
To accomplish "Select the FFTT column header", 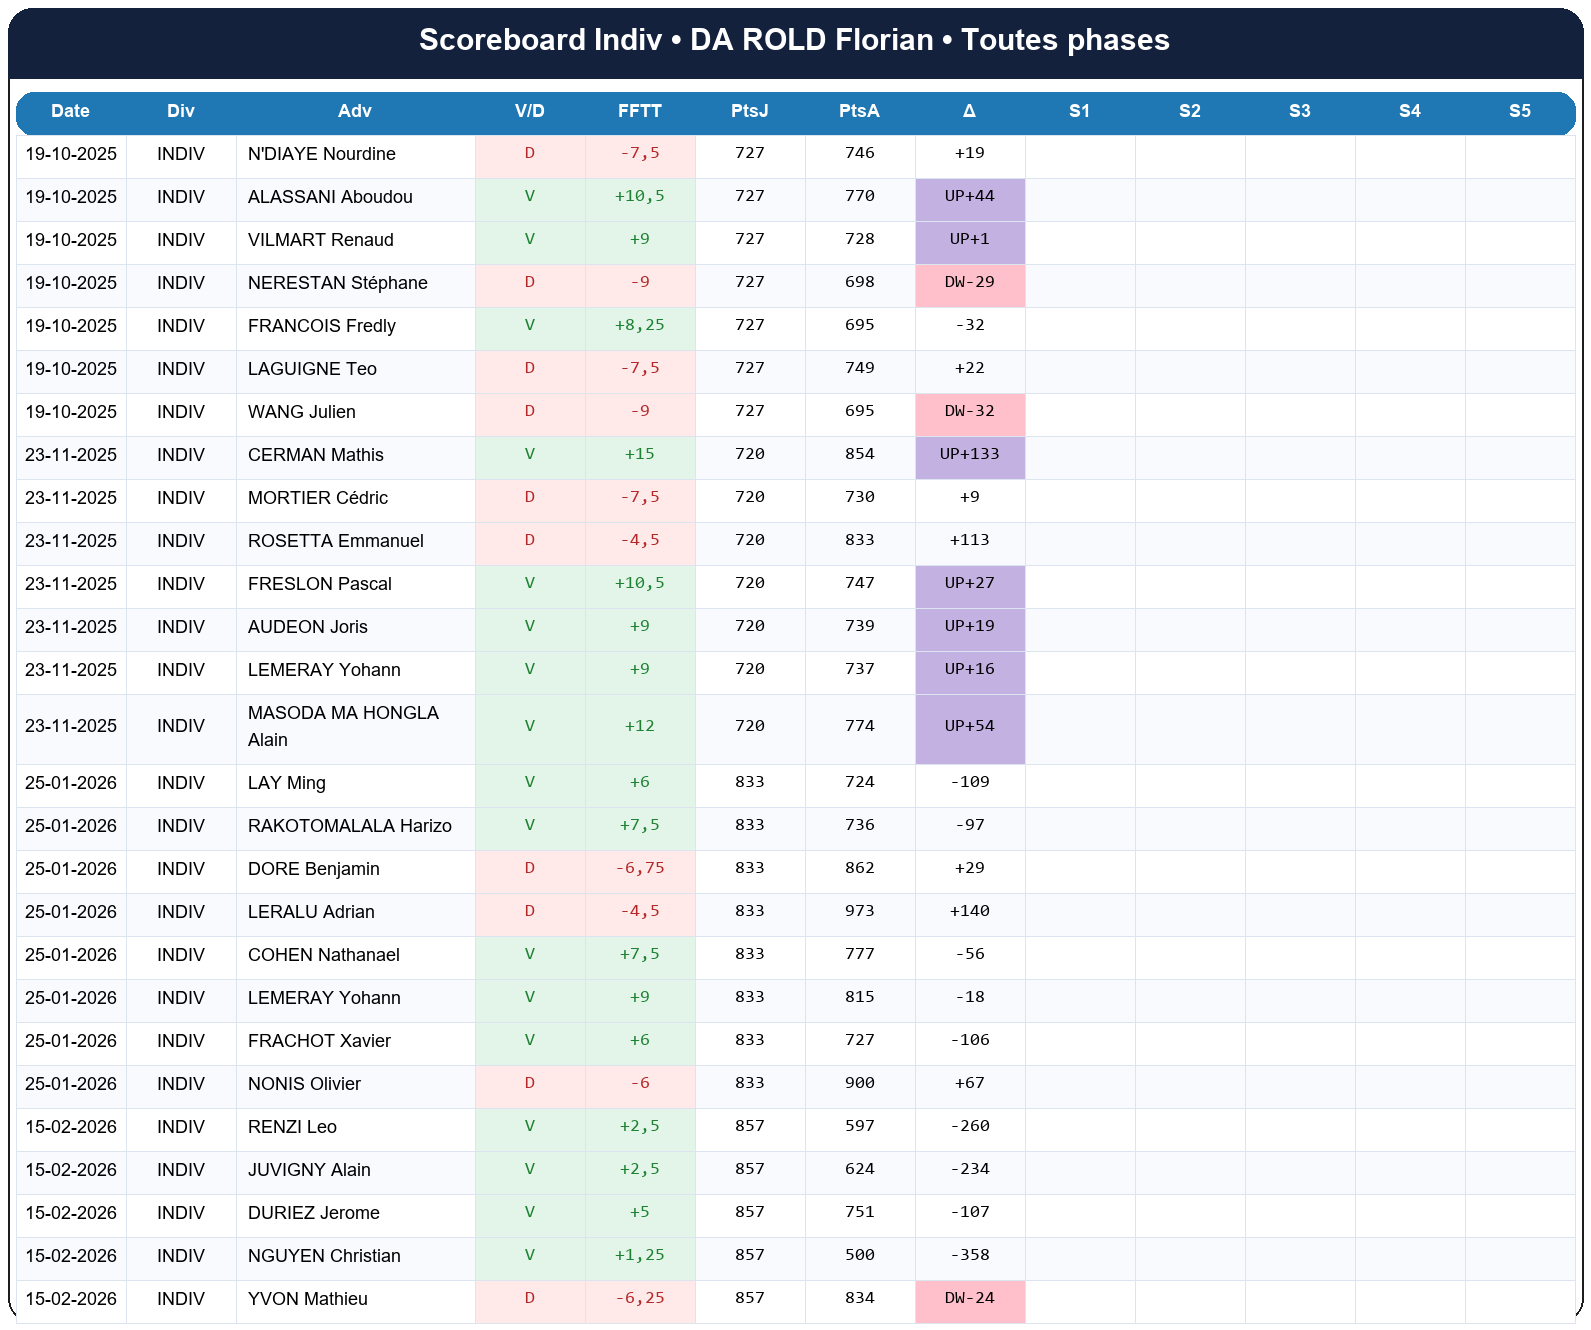I will pyautogui.click(x=639, y=111).
